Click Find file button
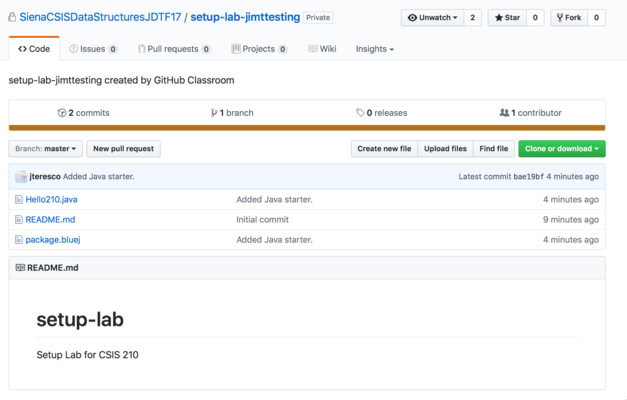 [494, 148]
